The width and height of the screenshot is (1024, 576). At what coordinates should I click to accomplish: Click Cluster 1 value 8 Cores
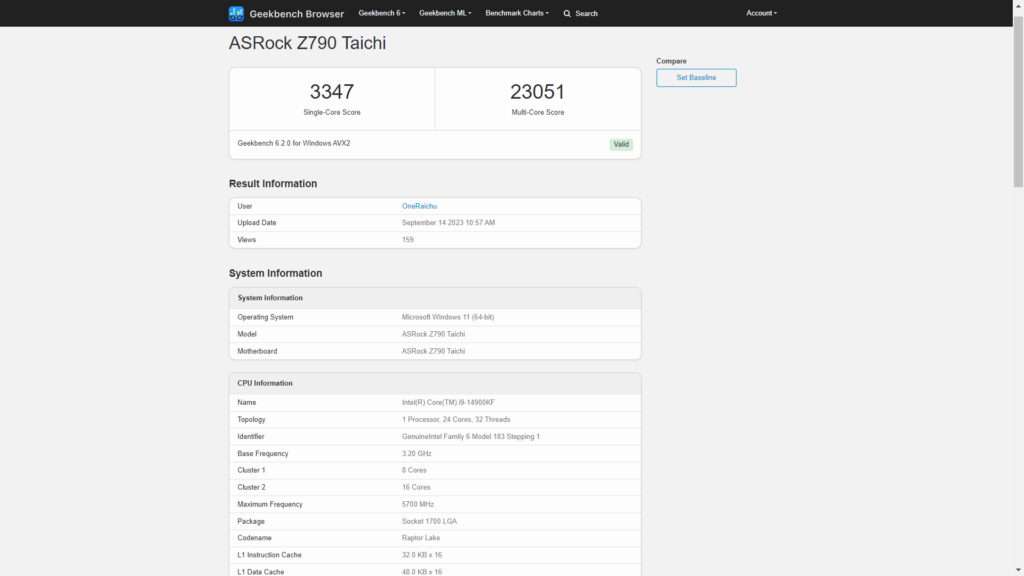click(x=413, y=470)
